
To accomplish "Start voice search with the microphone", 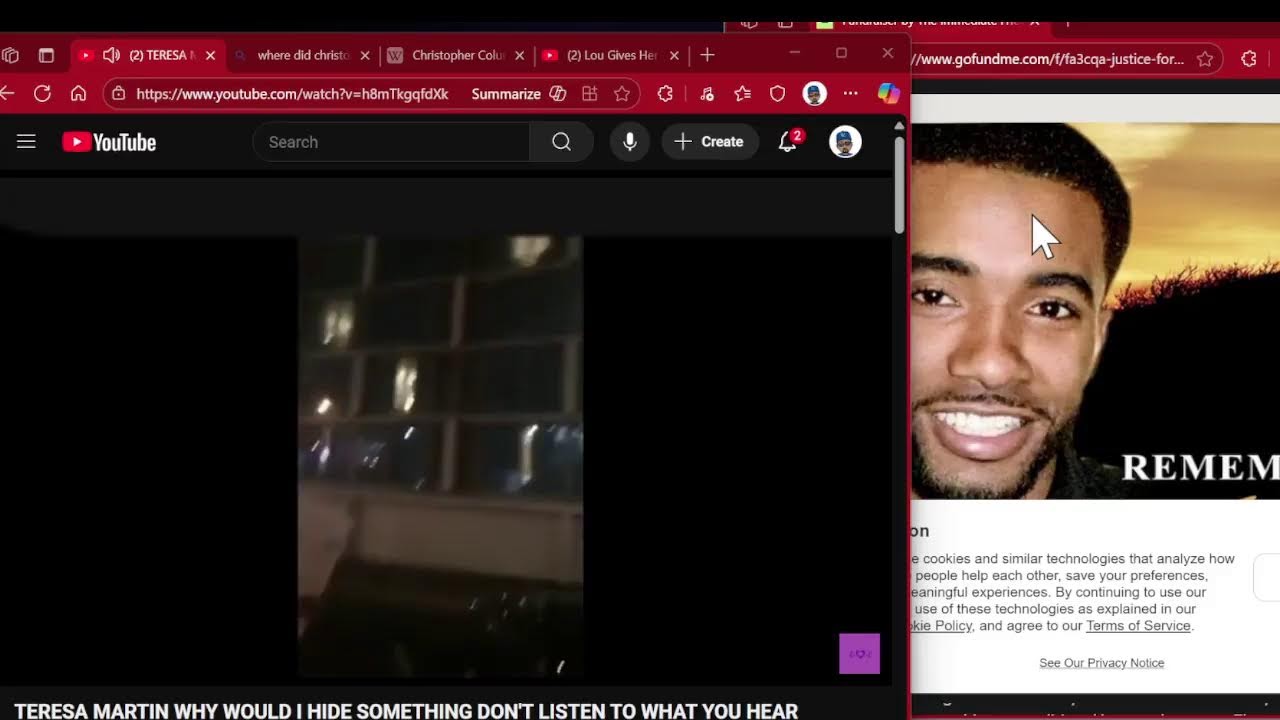I will [x=630, y=142].
